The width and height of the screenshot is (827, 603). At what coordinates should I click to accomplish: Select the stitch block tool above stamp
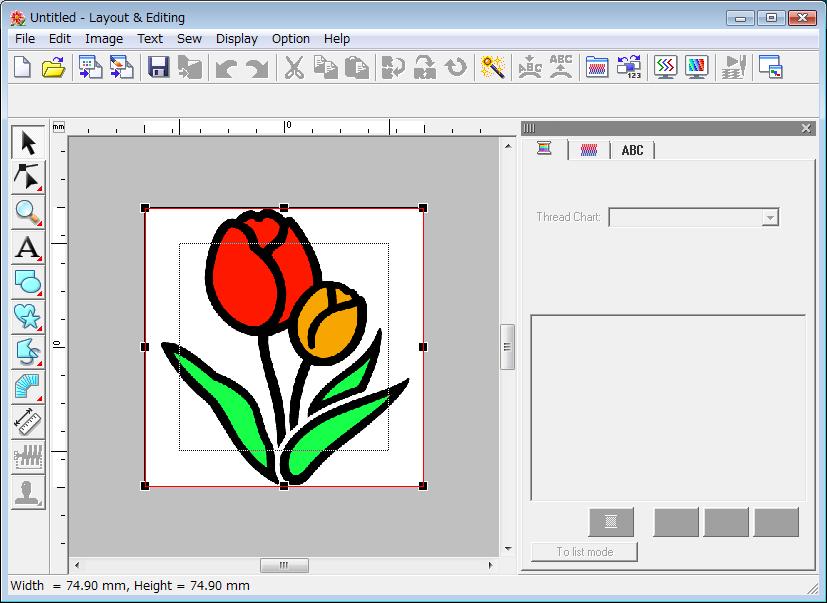[28, 457]
